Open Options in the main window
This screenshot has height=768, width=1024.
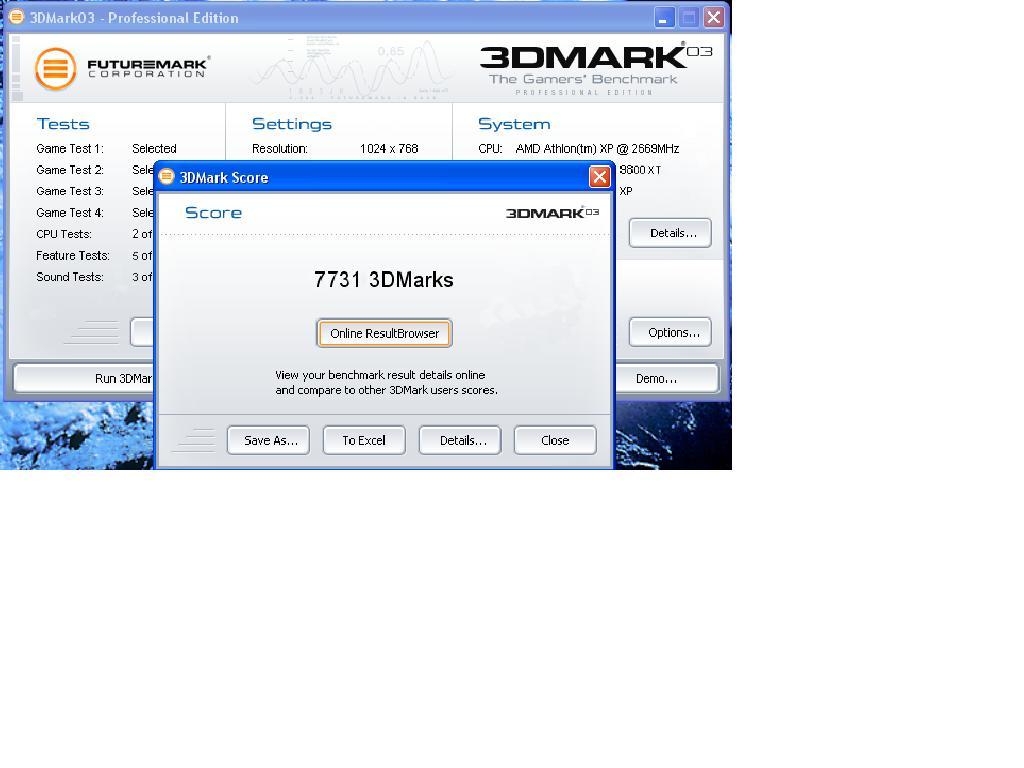[x=670, y=332]
